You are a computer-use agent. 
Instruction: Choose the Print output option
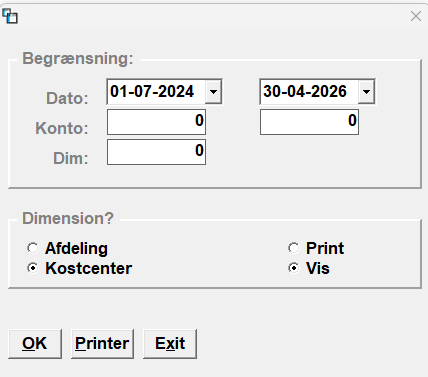click(294, 248)
